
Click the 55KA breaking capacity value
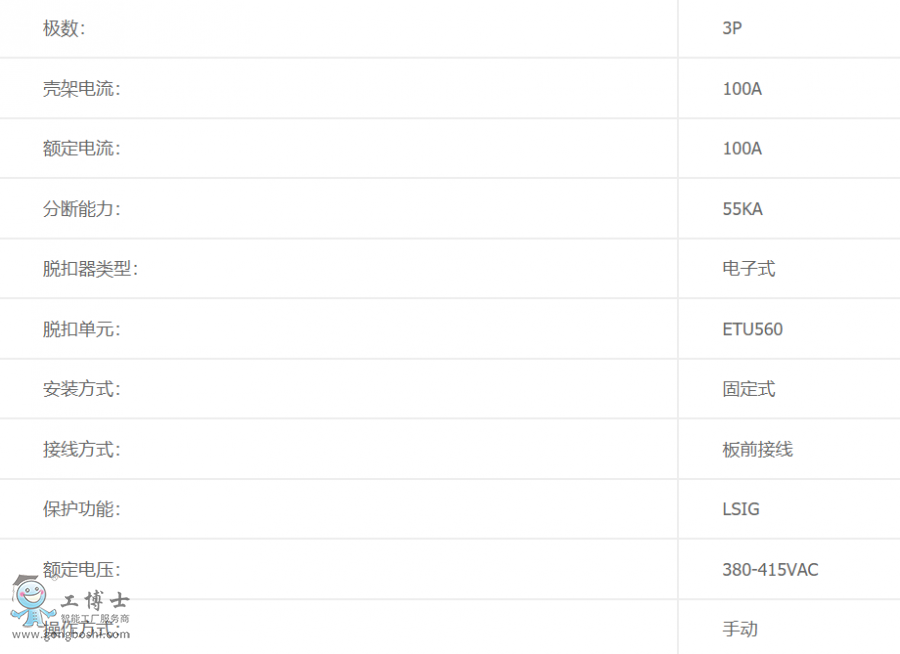coord(742,209)
